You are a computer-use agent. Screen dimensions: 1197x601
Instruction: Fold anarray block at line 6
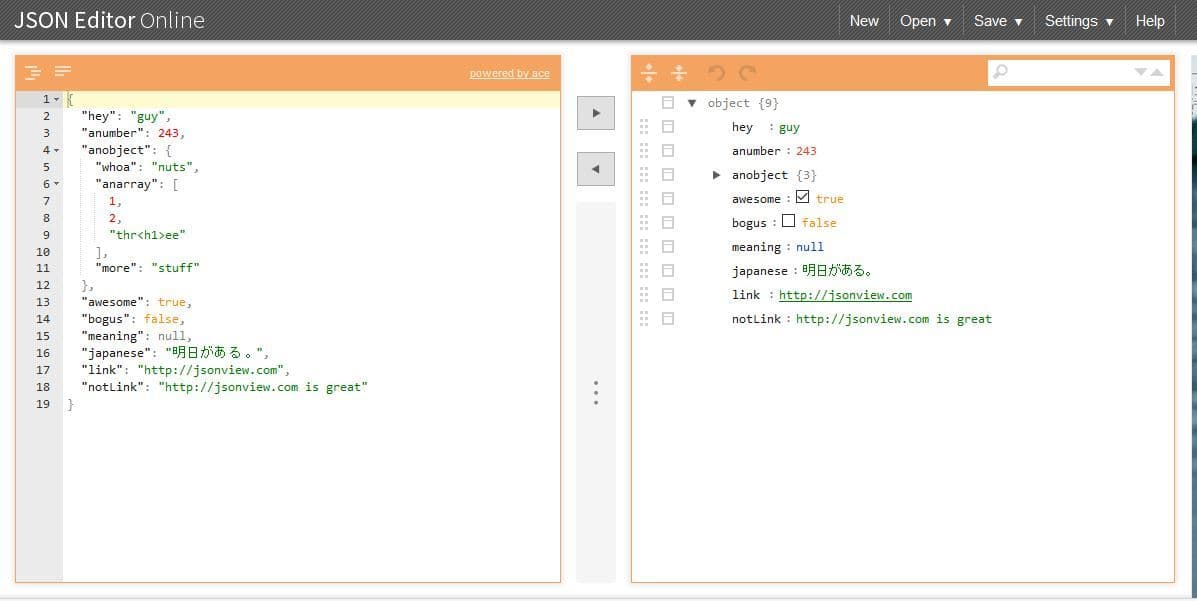[x=56, y=184]
